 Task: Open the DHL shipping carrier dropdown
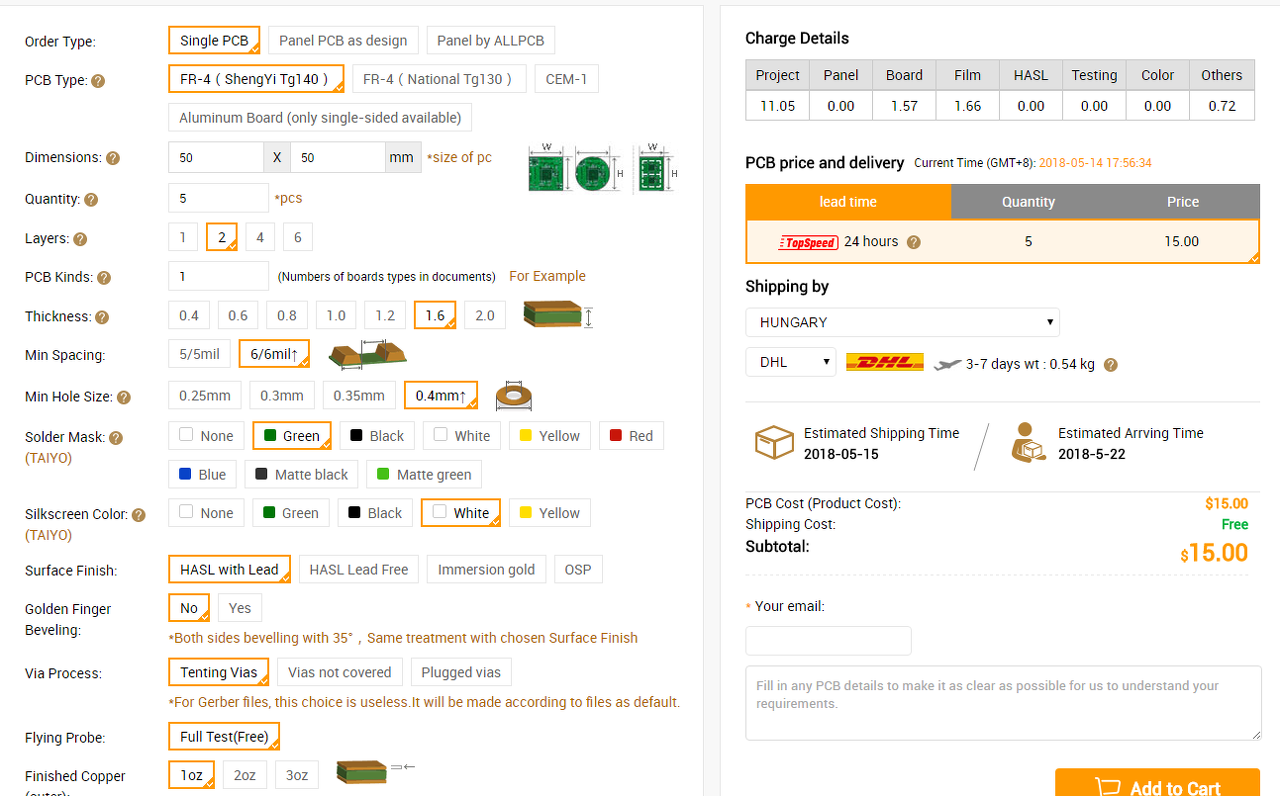click(x=790, y=362)
